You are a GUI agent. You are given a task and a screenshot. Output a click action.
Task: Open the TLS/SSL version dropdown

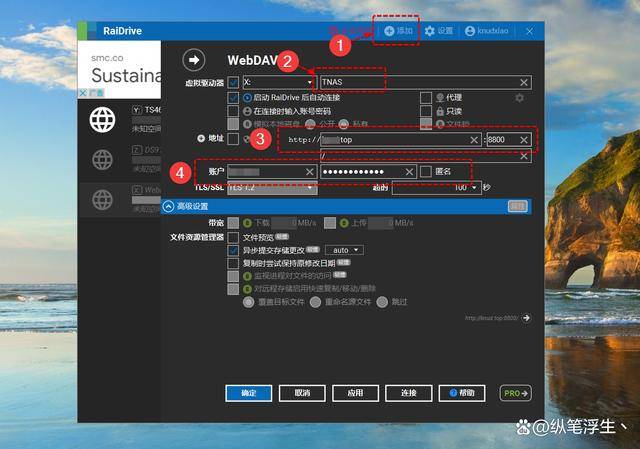(272, 187)
